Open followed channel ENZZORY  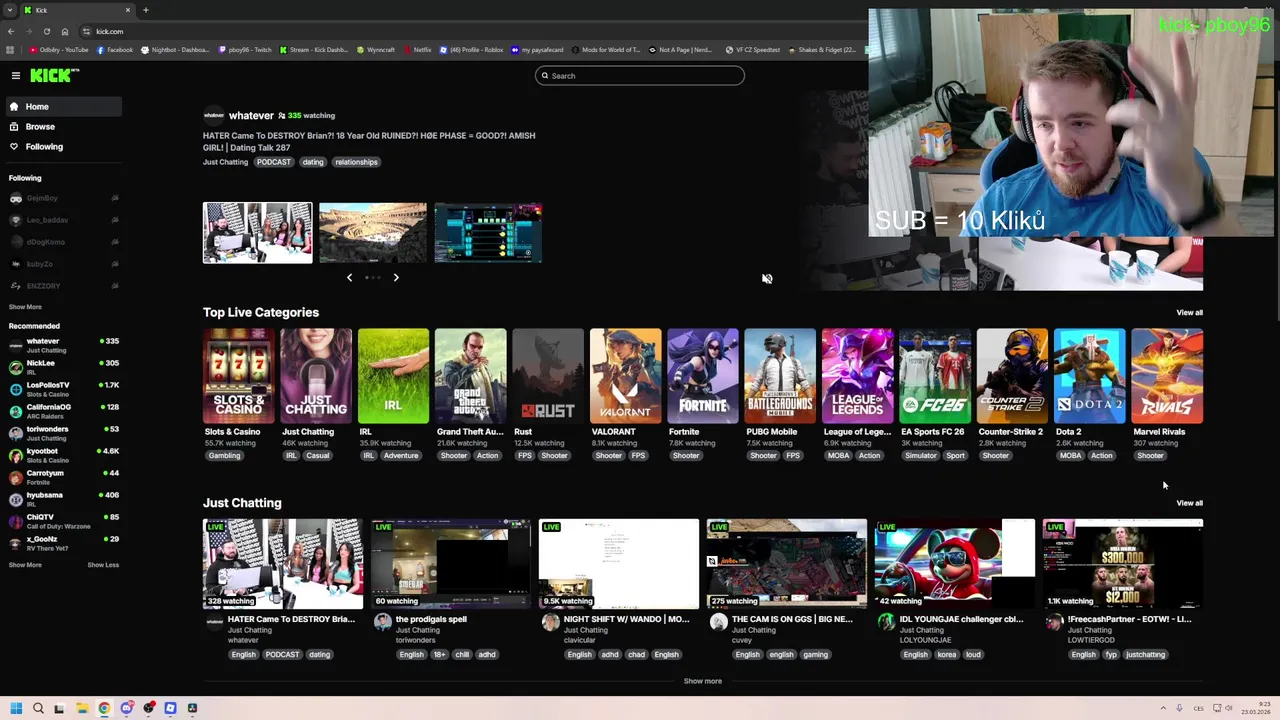click(62, 286)
